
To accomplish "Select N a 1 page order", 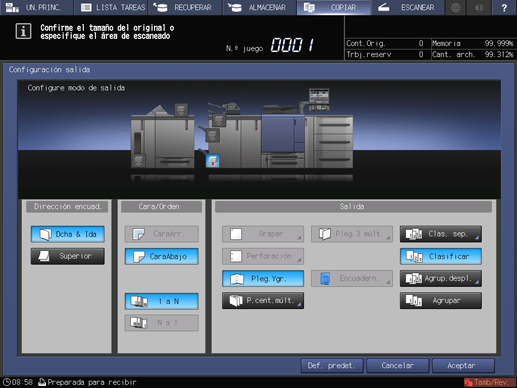I will [162, 323].
